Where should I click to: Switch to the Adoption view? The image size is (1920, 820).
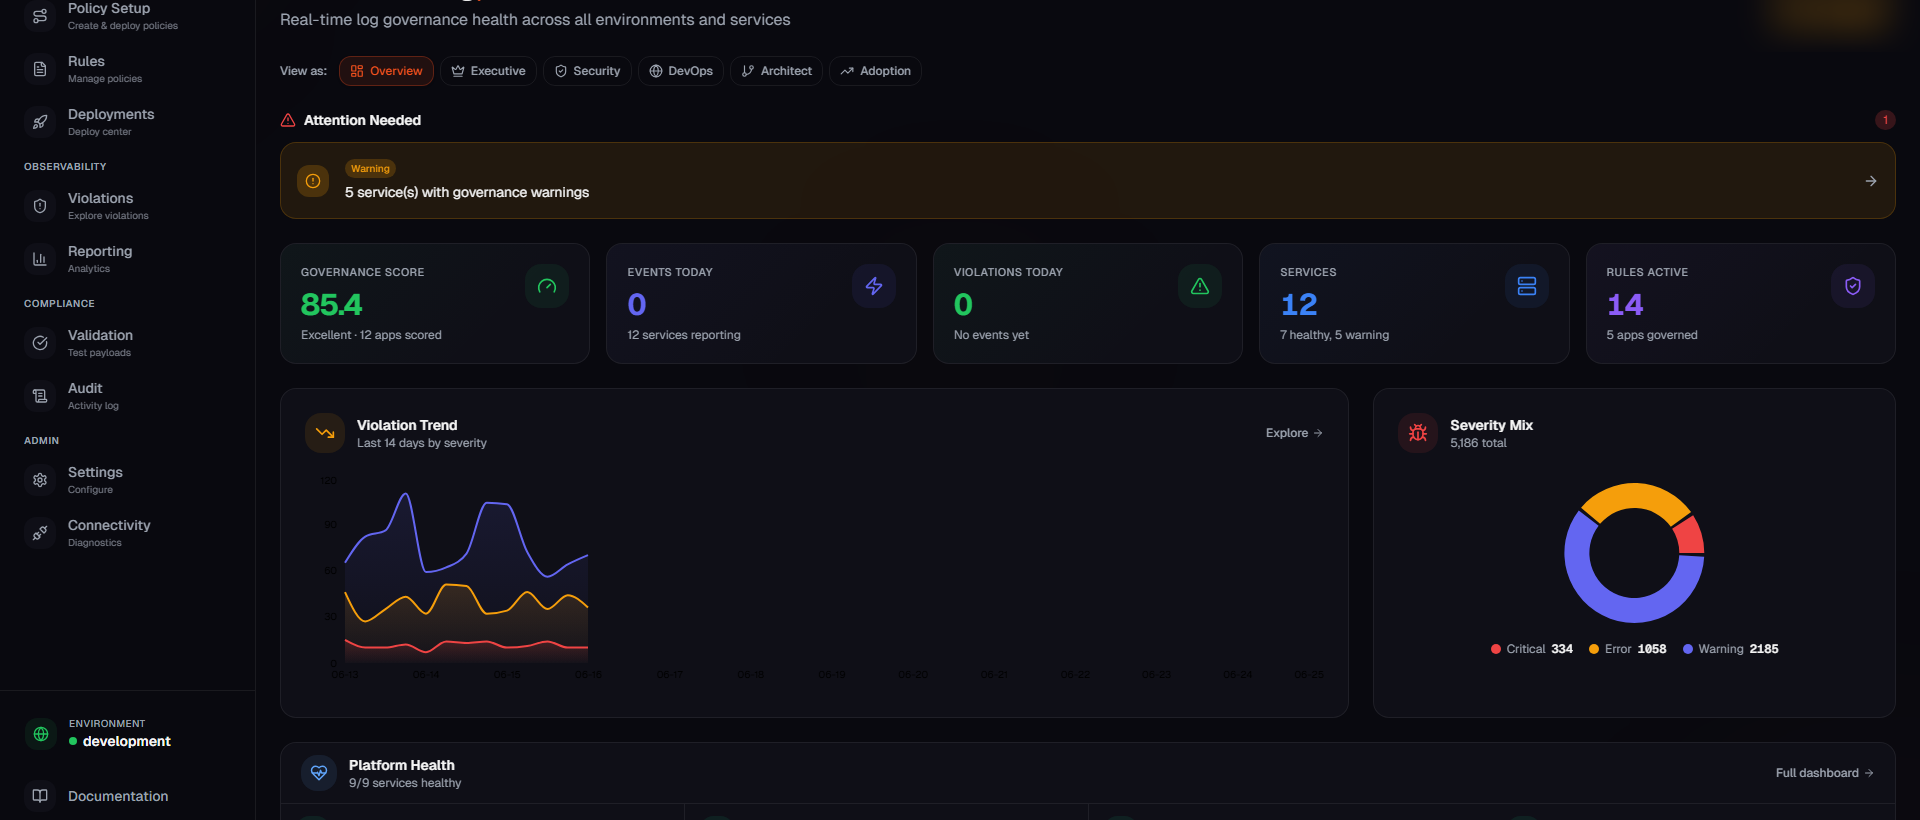875,71
